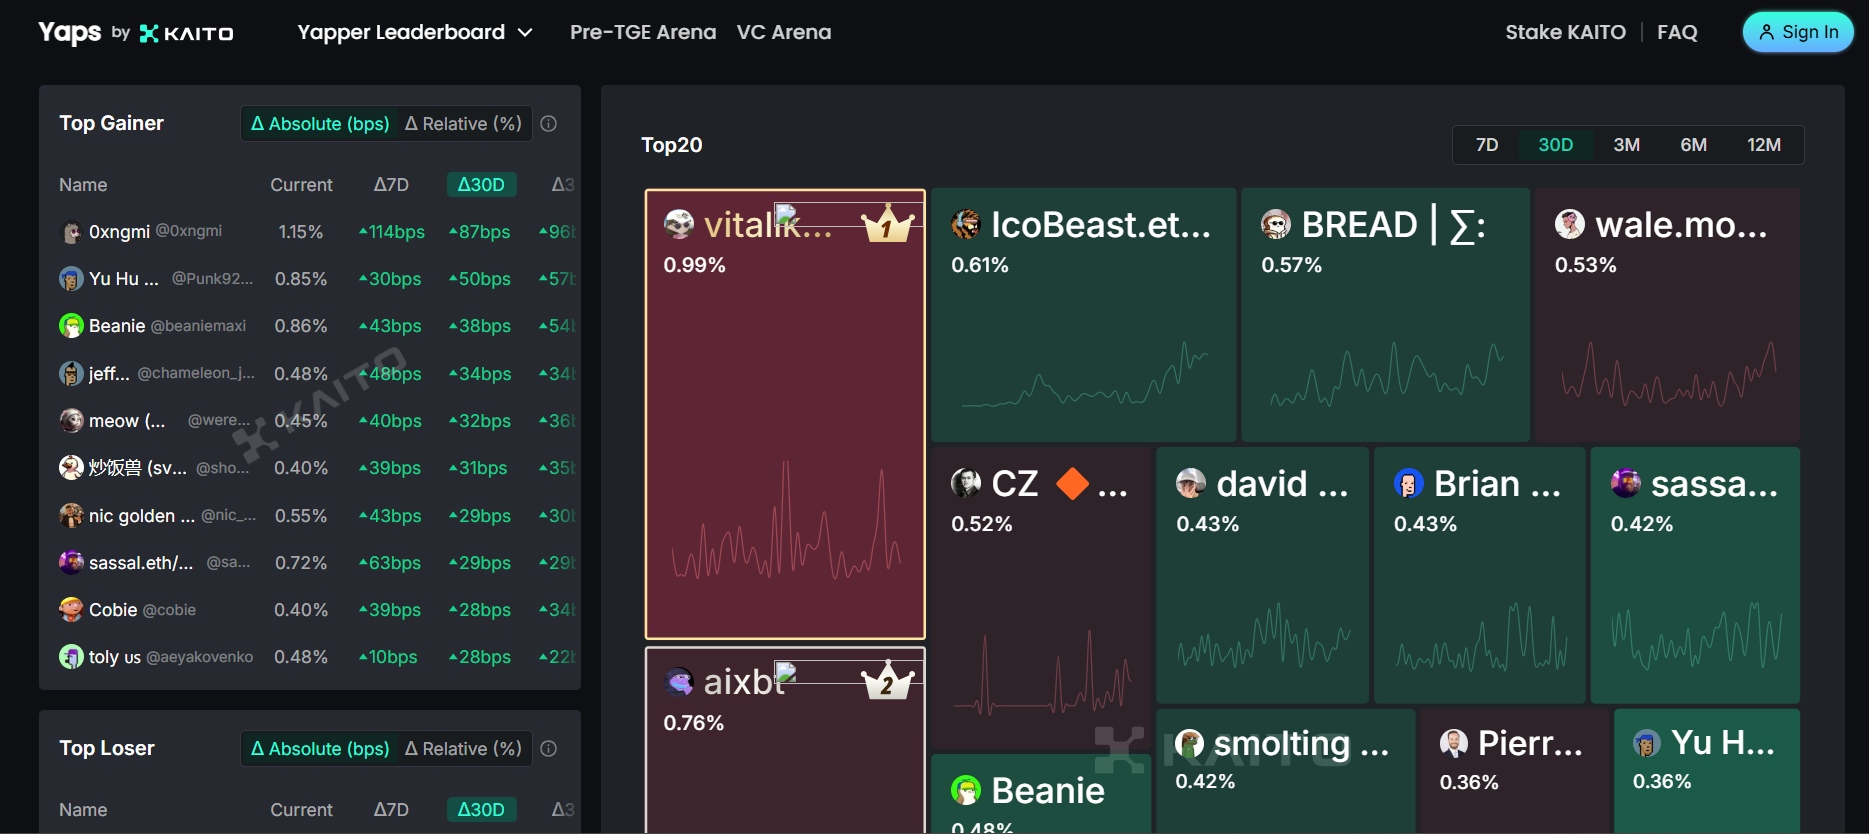Click sassal.eth avatar in gainer list
Screen dimensions: 1869x834
(x=71, y=563)
